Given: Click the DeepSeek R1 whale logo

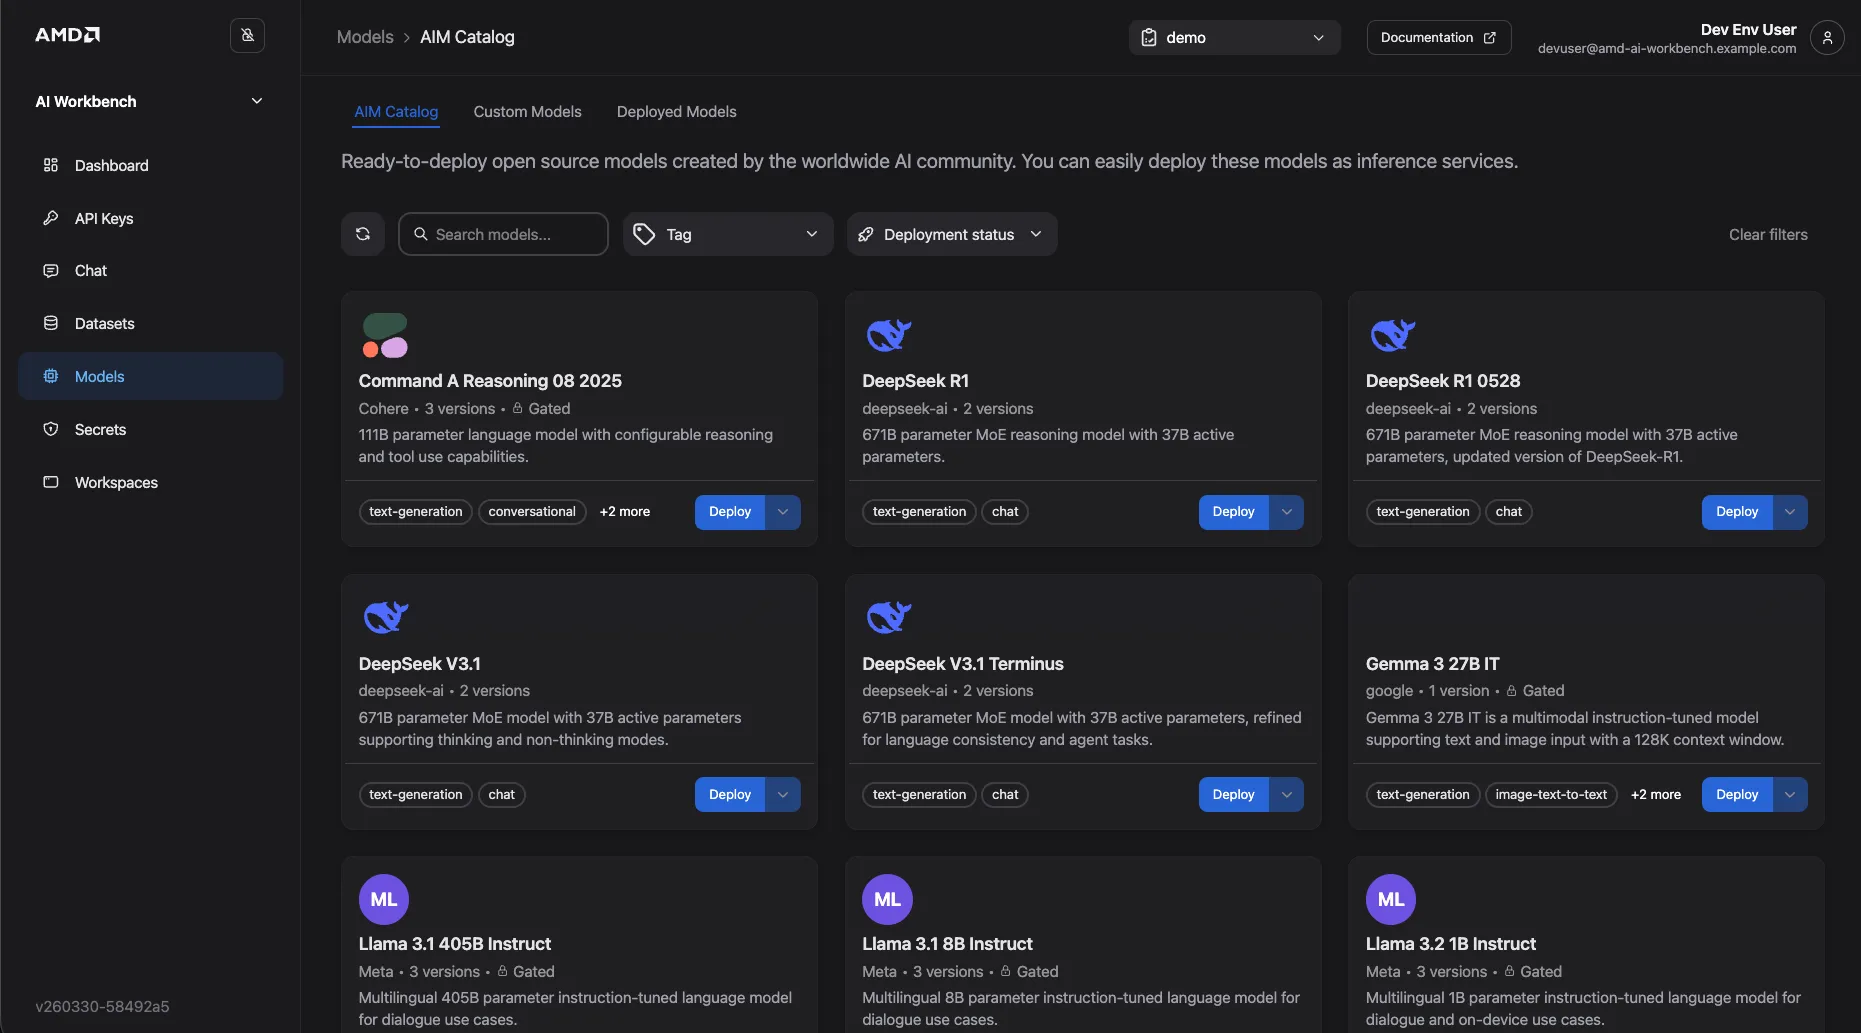Looking at the screenshot, I should tap(888, 335).
